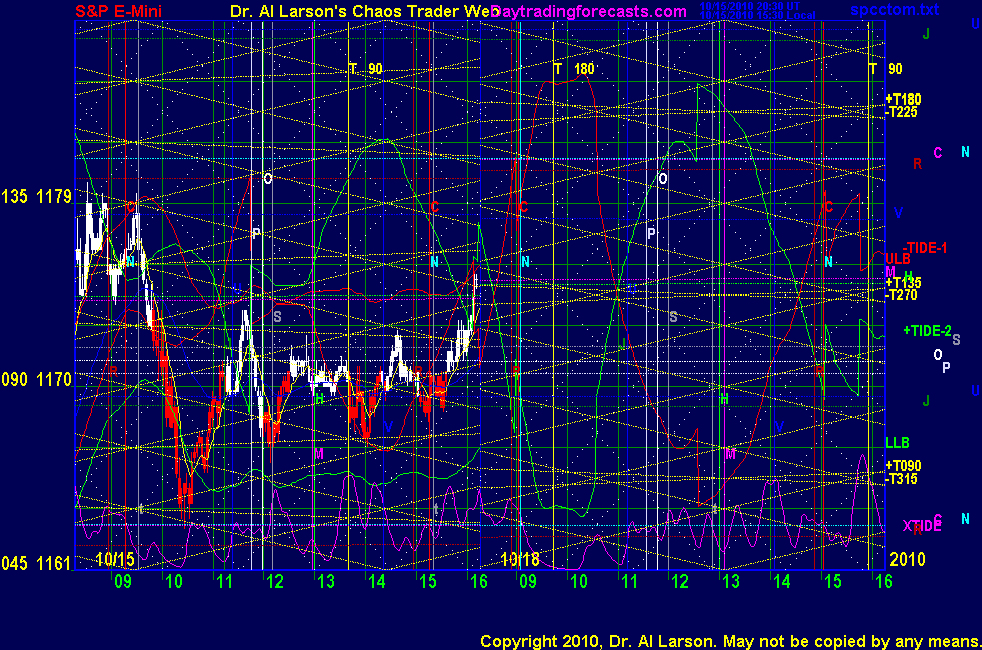
Task: Click the "-T225" level label
Action: [901, 112]
